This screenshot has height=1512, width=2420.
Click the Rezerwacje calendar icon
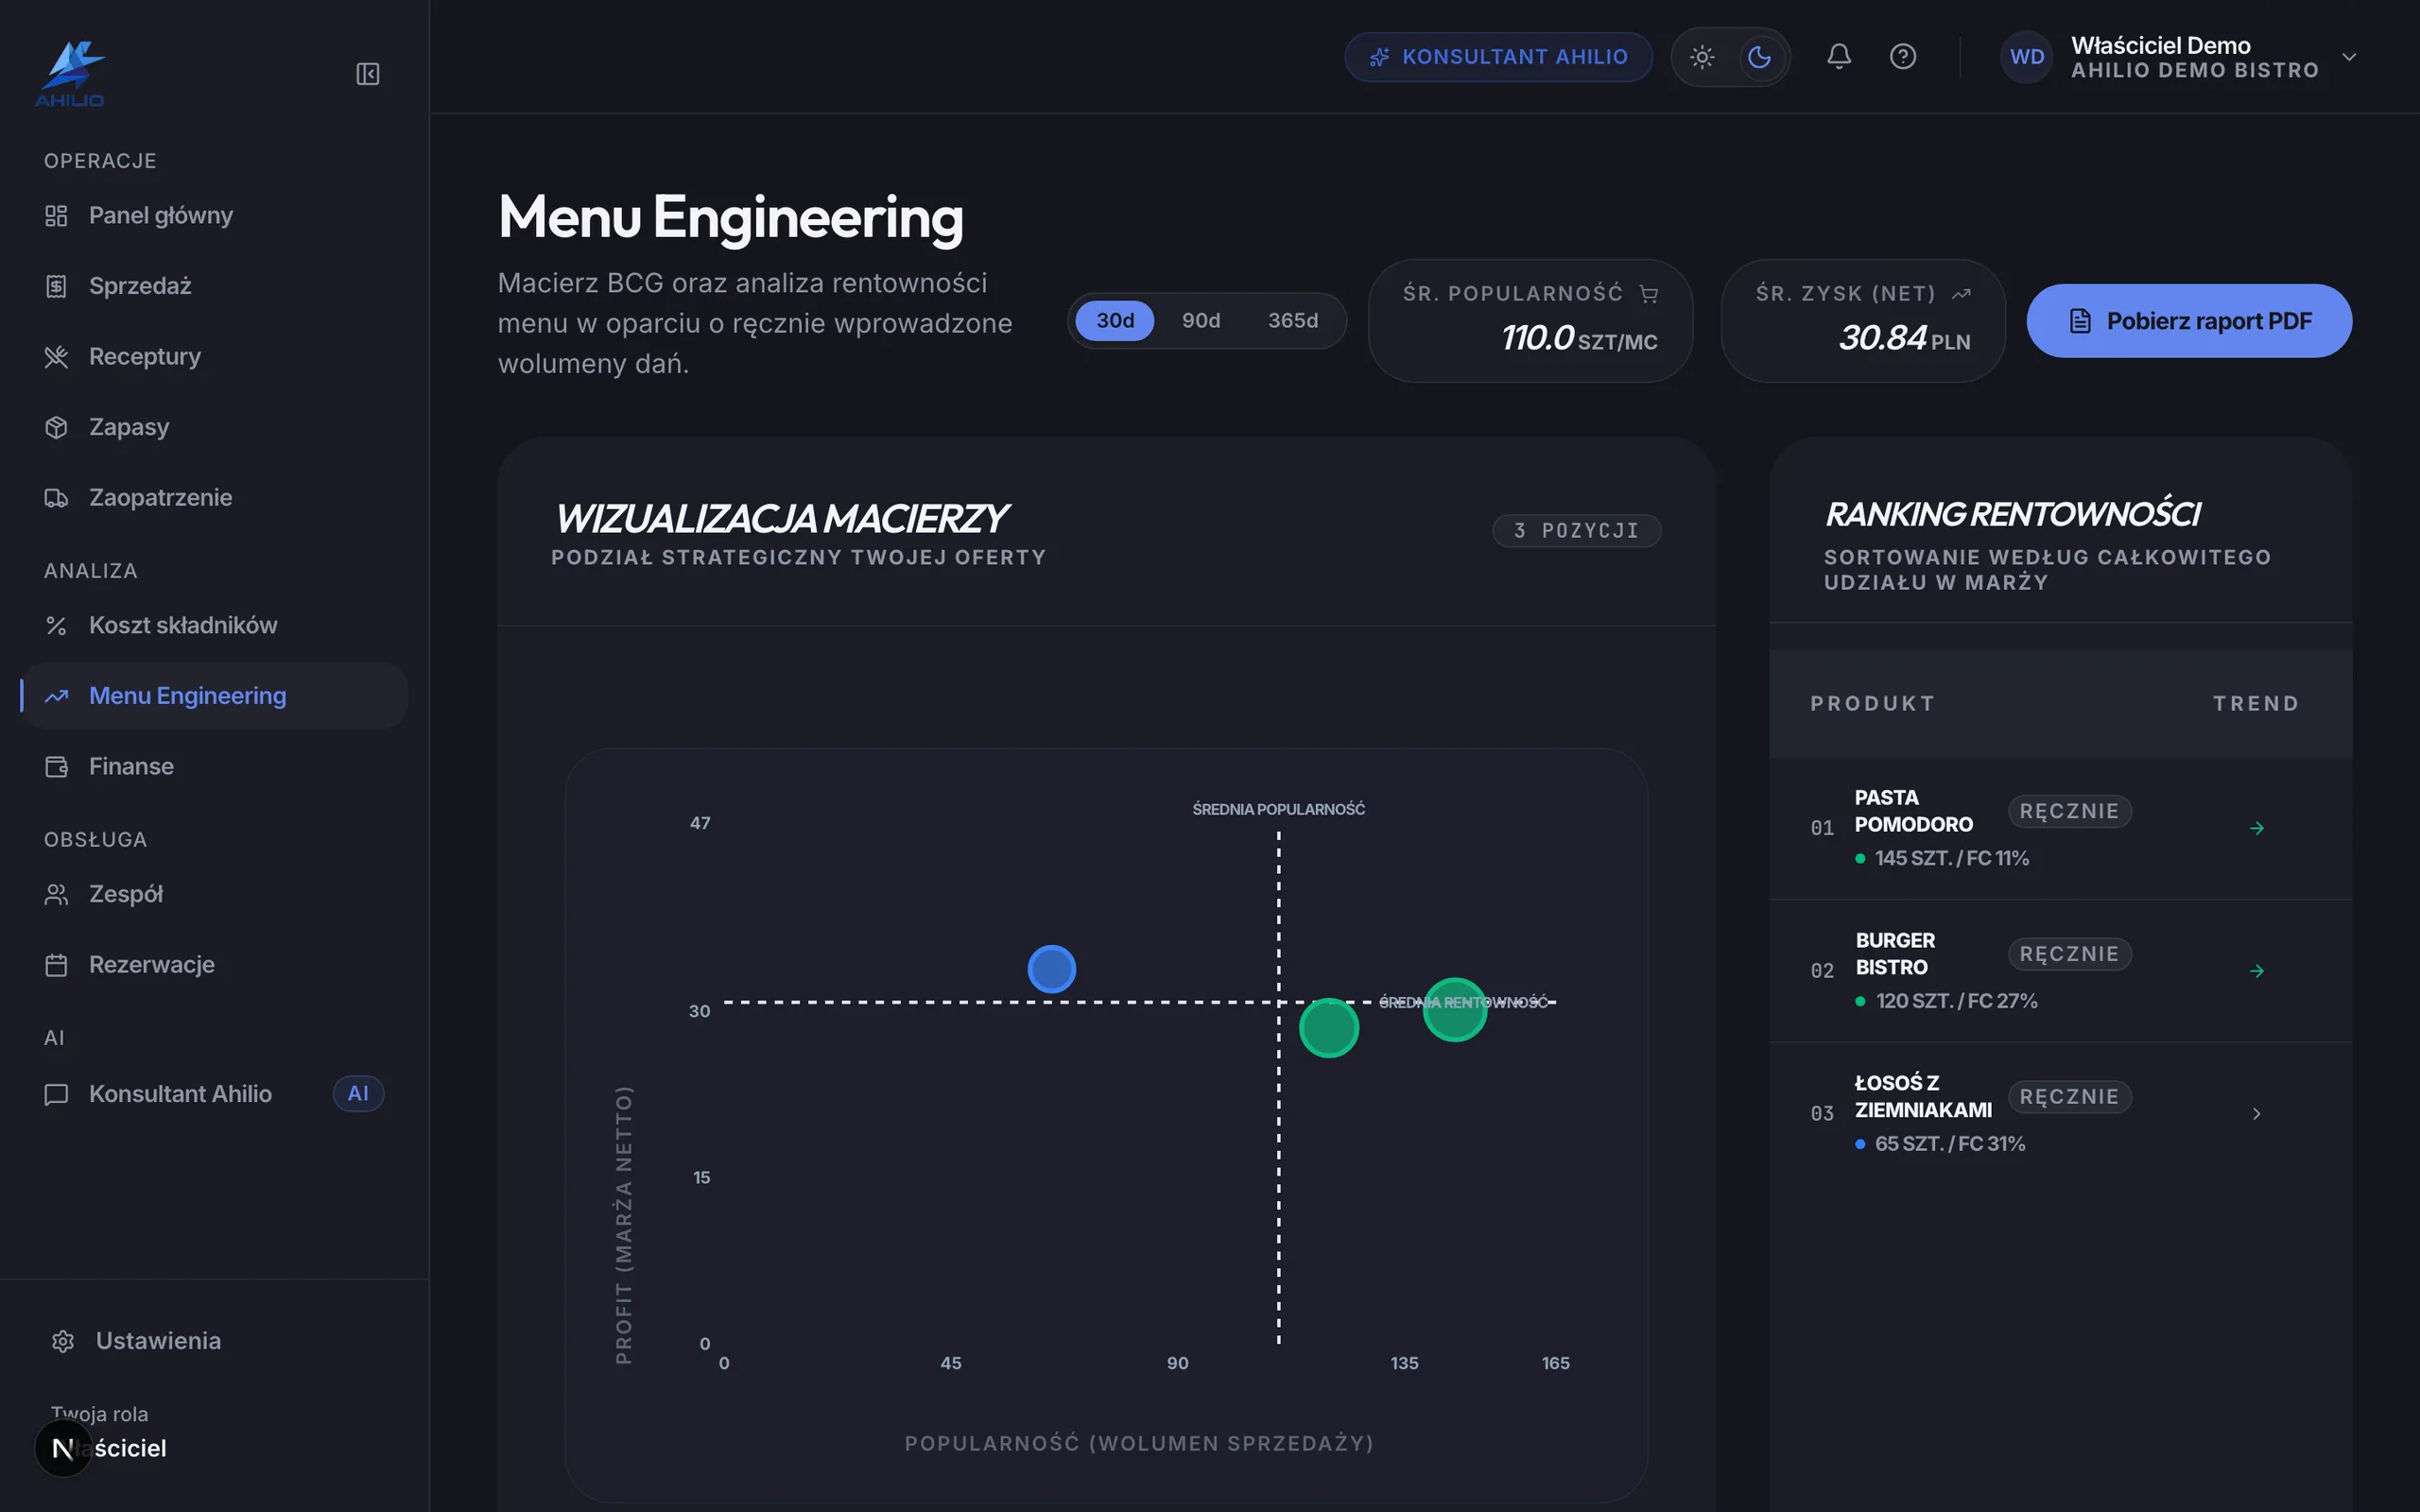57,965
